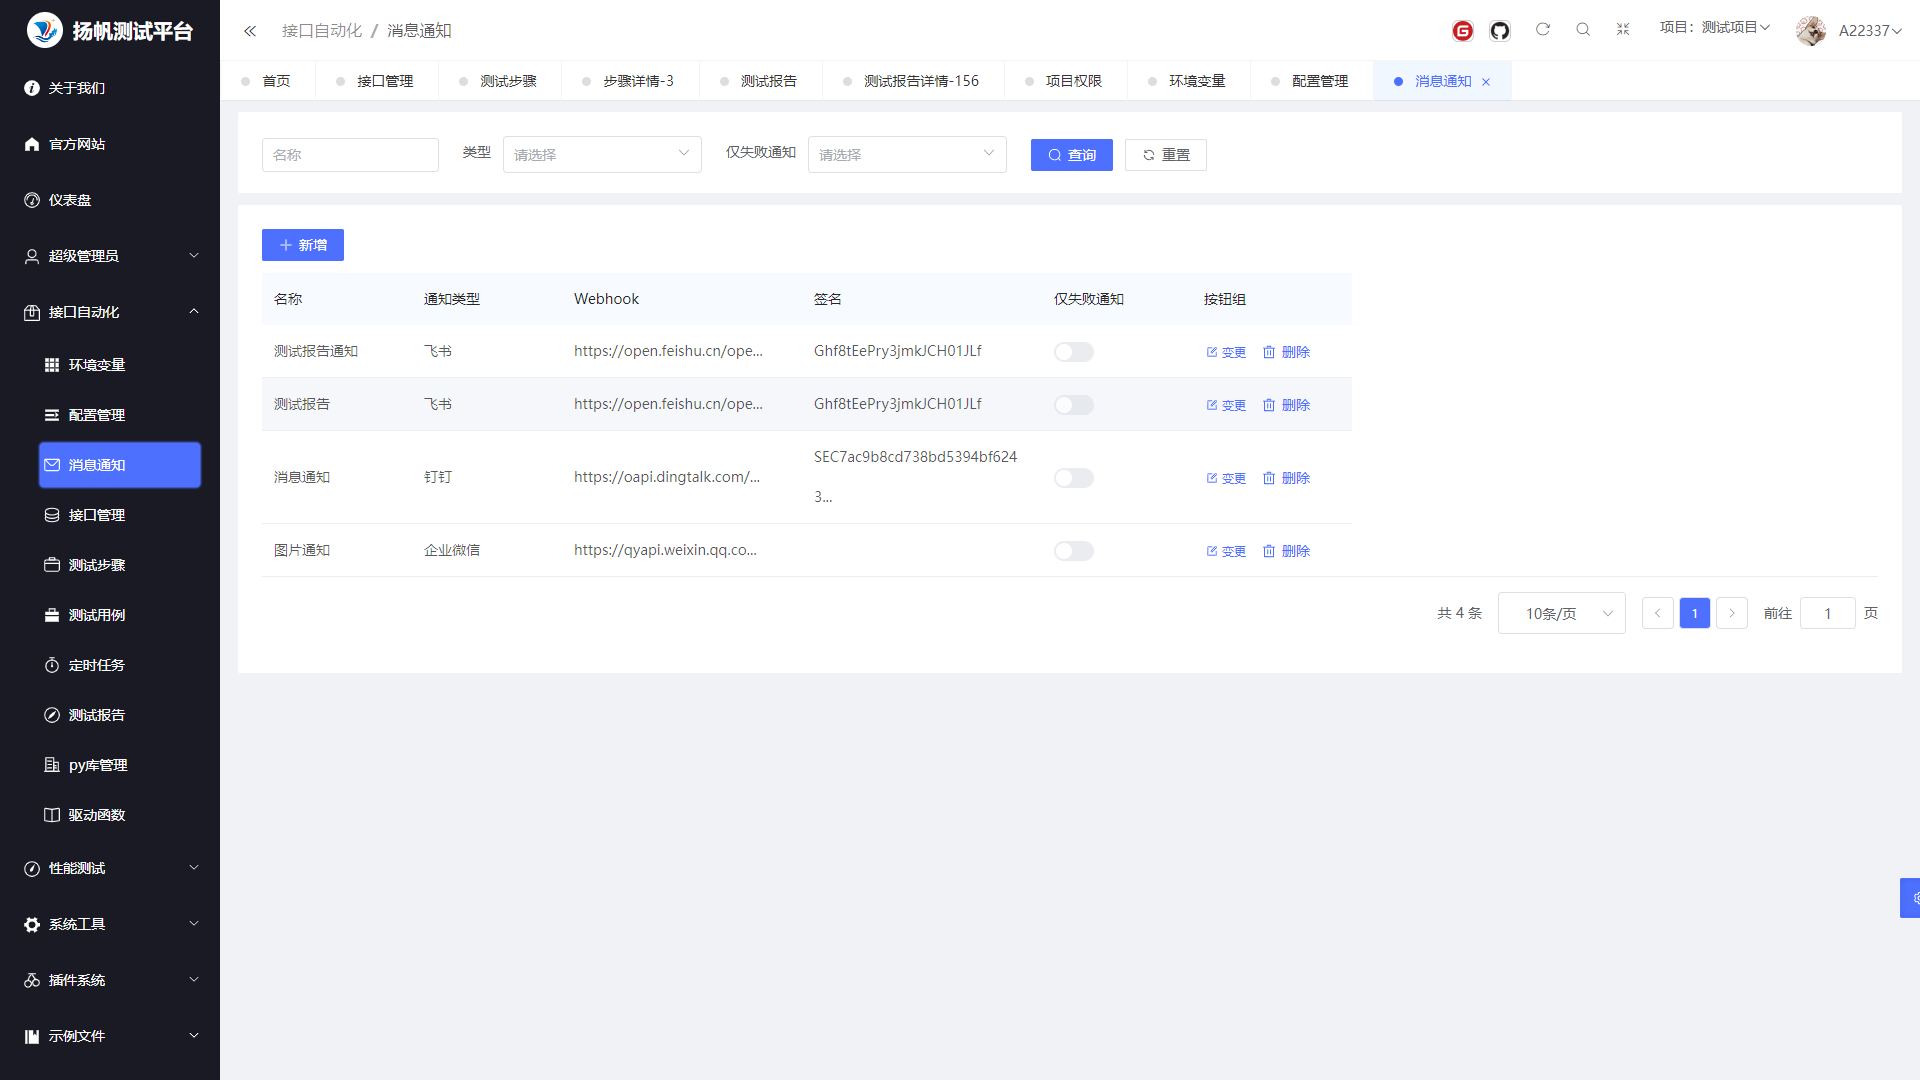Viewport: 1920px width, 1080px height.
Task: Close the 消息通知 tab
Action: [1486, 82]
